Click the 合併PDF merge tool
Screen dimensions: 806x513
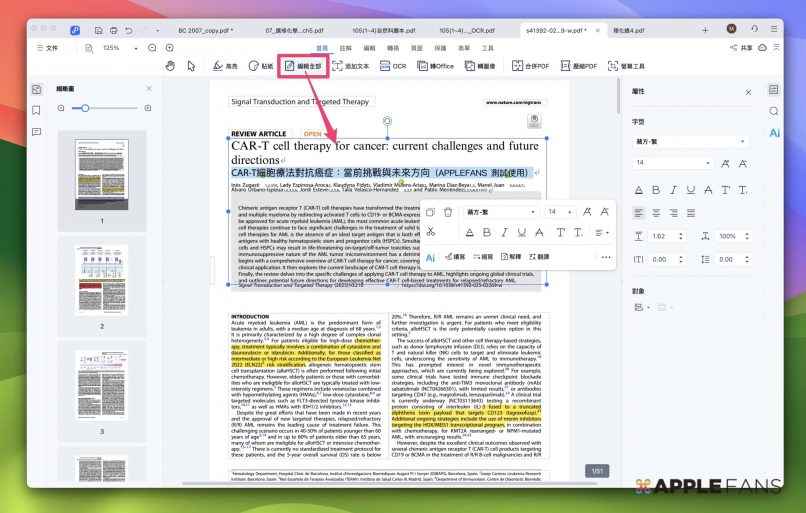(529, 66)
